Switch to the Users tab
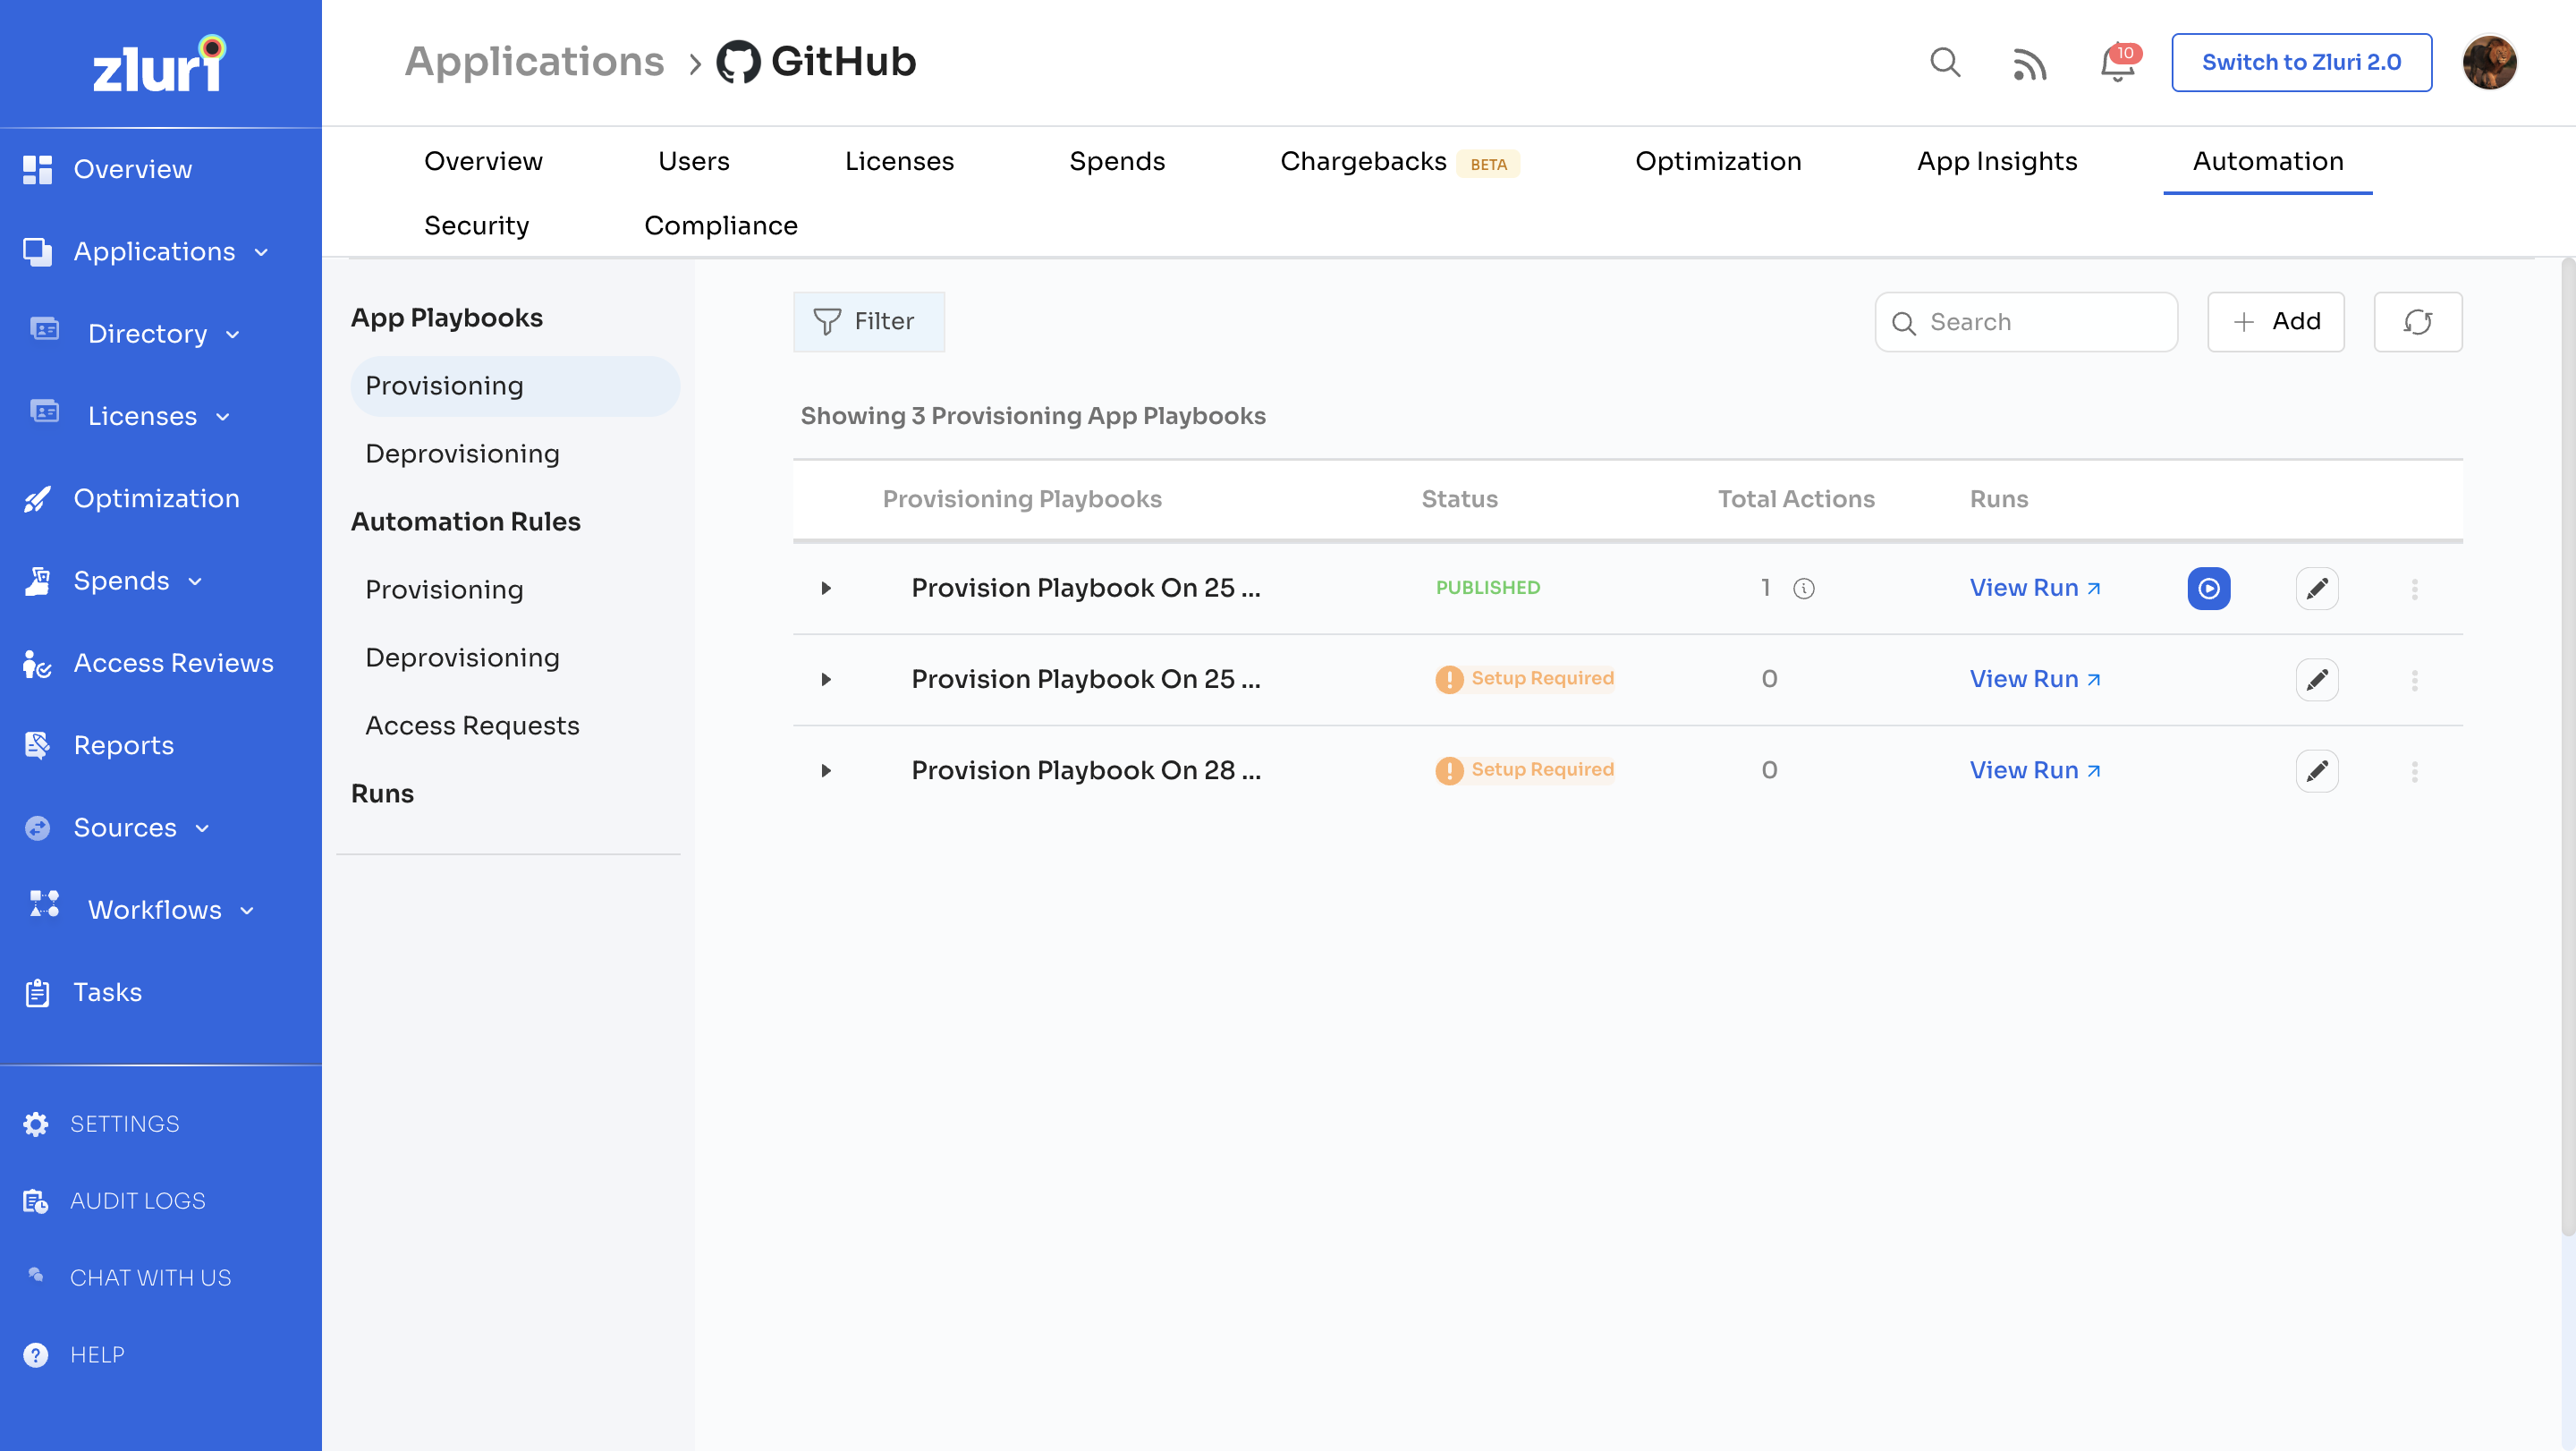Screen dimensions: 2576x1451 [693, 161]
